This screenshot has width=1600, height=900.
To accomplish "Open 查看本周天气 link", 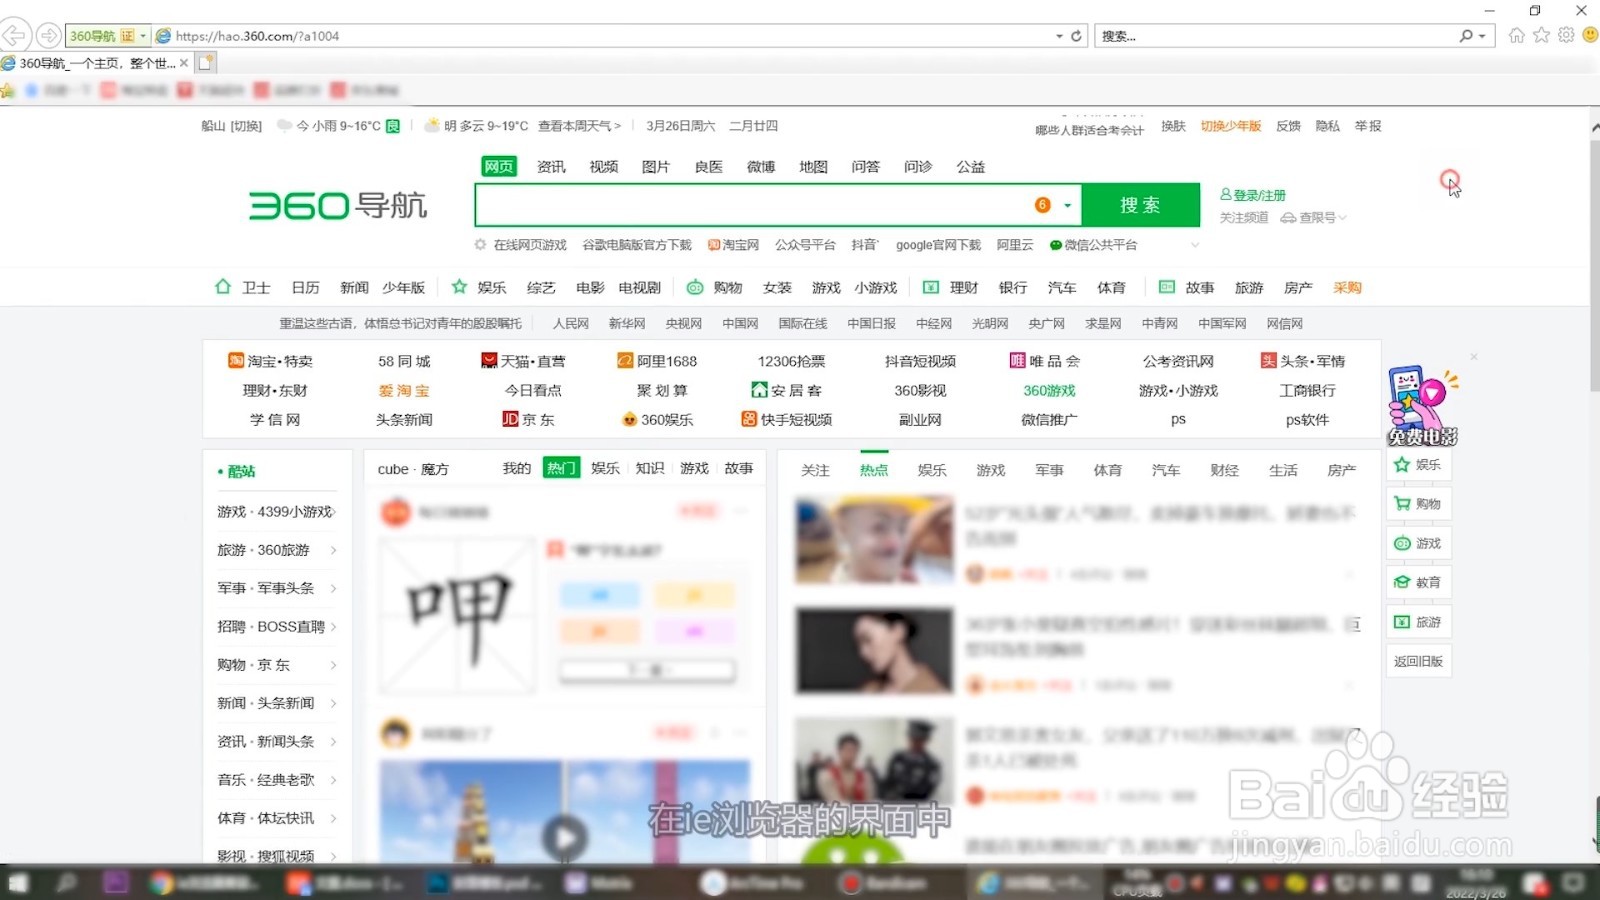I will pos(579,126).
